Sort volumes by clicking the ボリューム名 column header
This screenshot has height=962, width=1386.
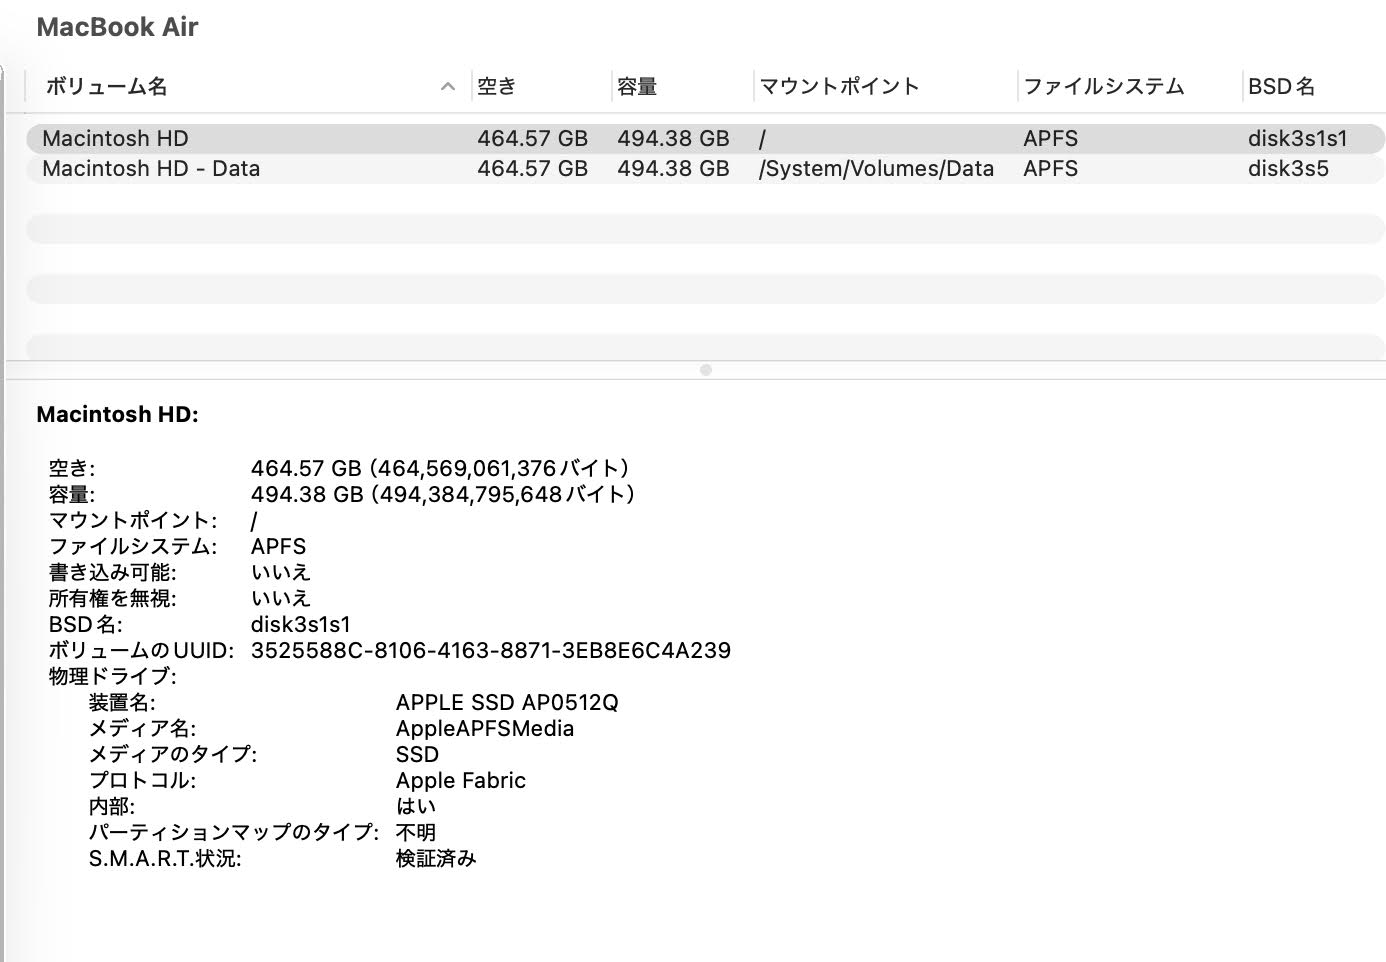point(107,87)
